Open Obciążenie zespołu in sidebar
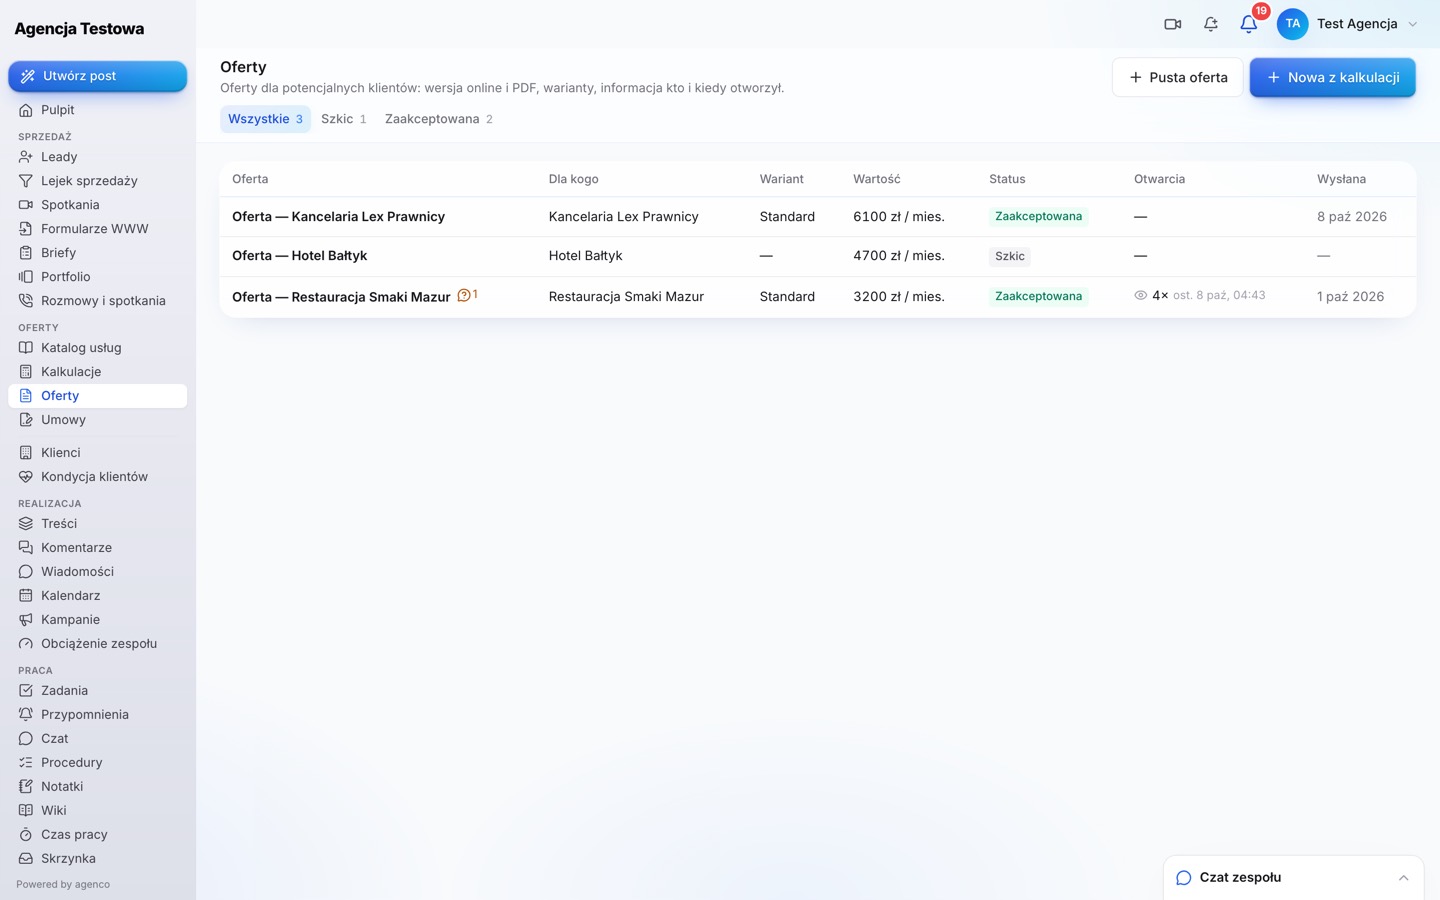This screenshot has height=900, width=1440. 97,644
